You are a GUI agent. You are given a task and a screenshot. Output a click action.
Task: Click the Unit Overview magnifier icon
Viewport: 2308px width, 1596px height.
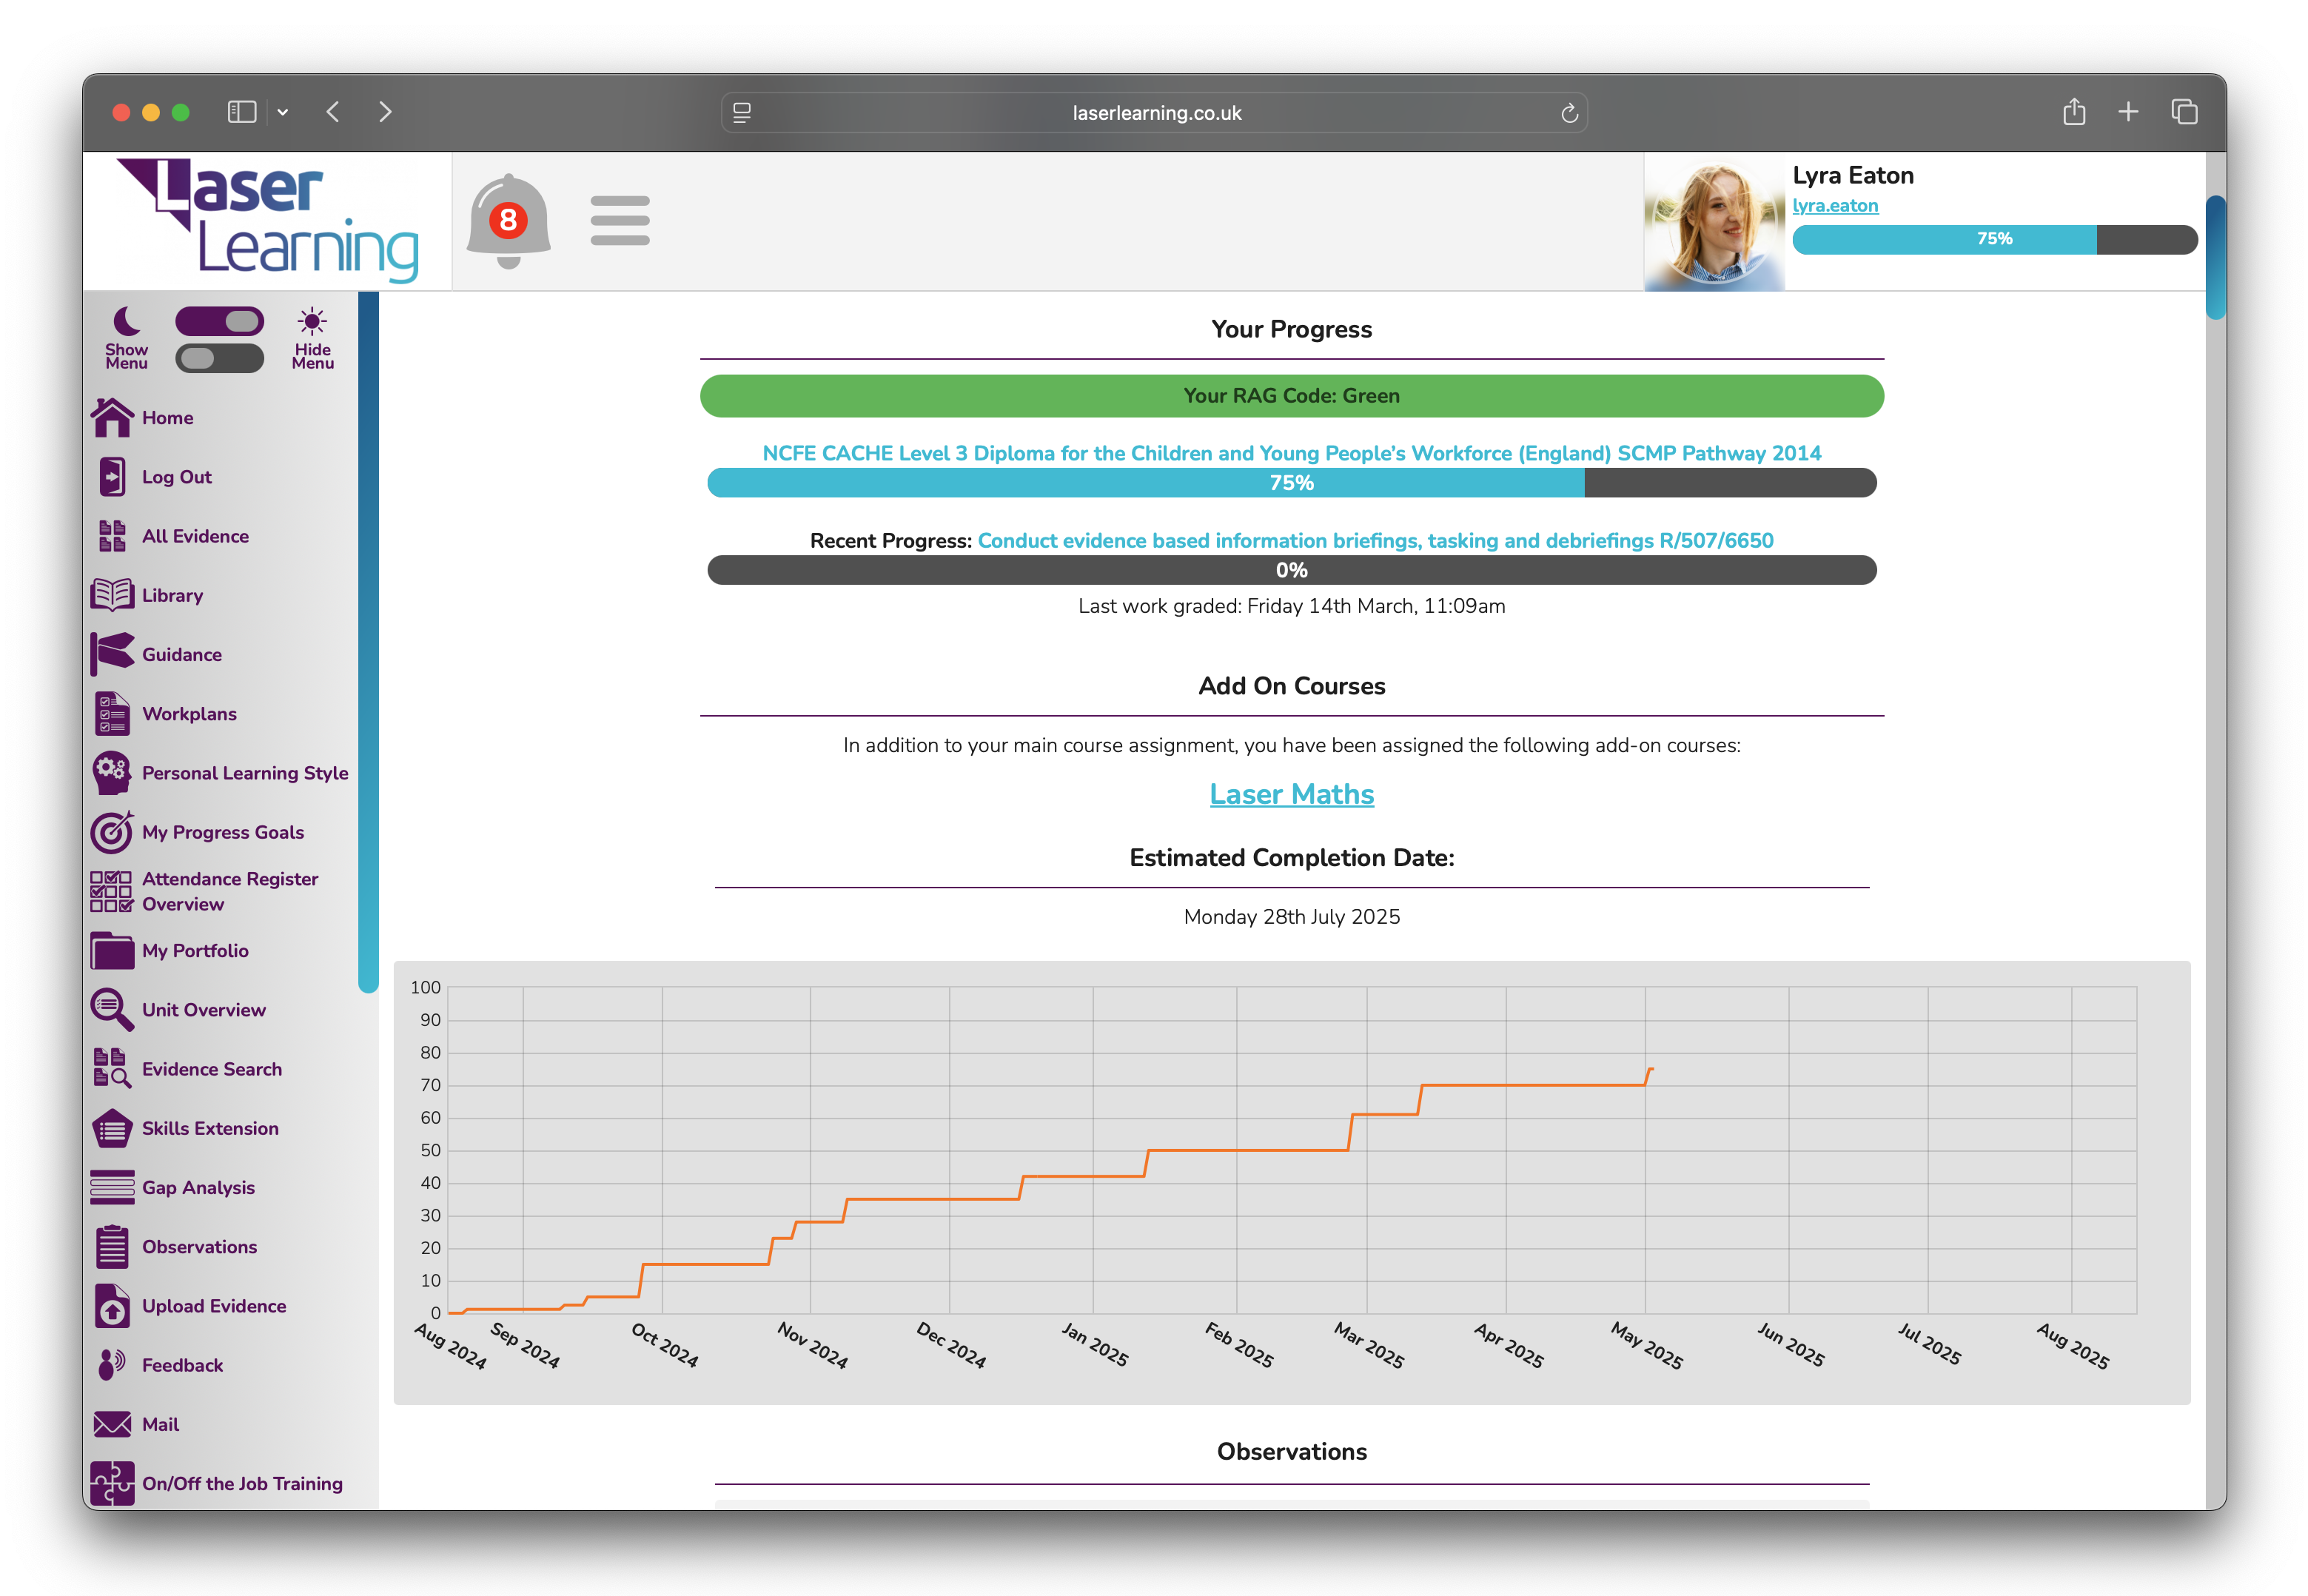(112, 1009)
